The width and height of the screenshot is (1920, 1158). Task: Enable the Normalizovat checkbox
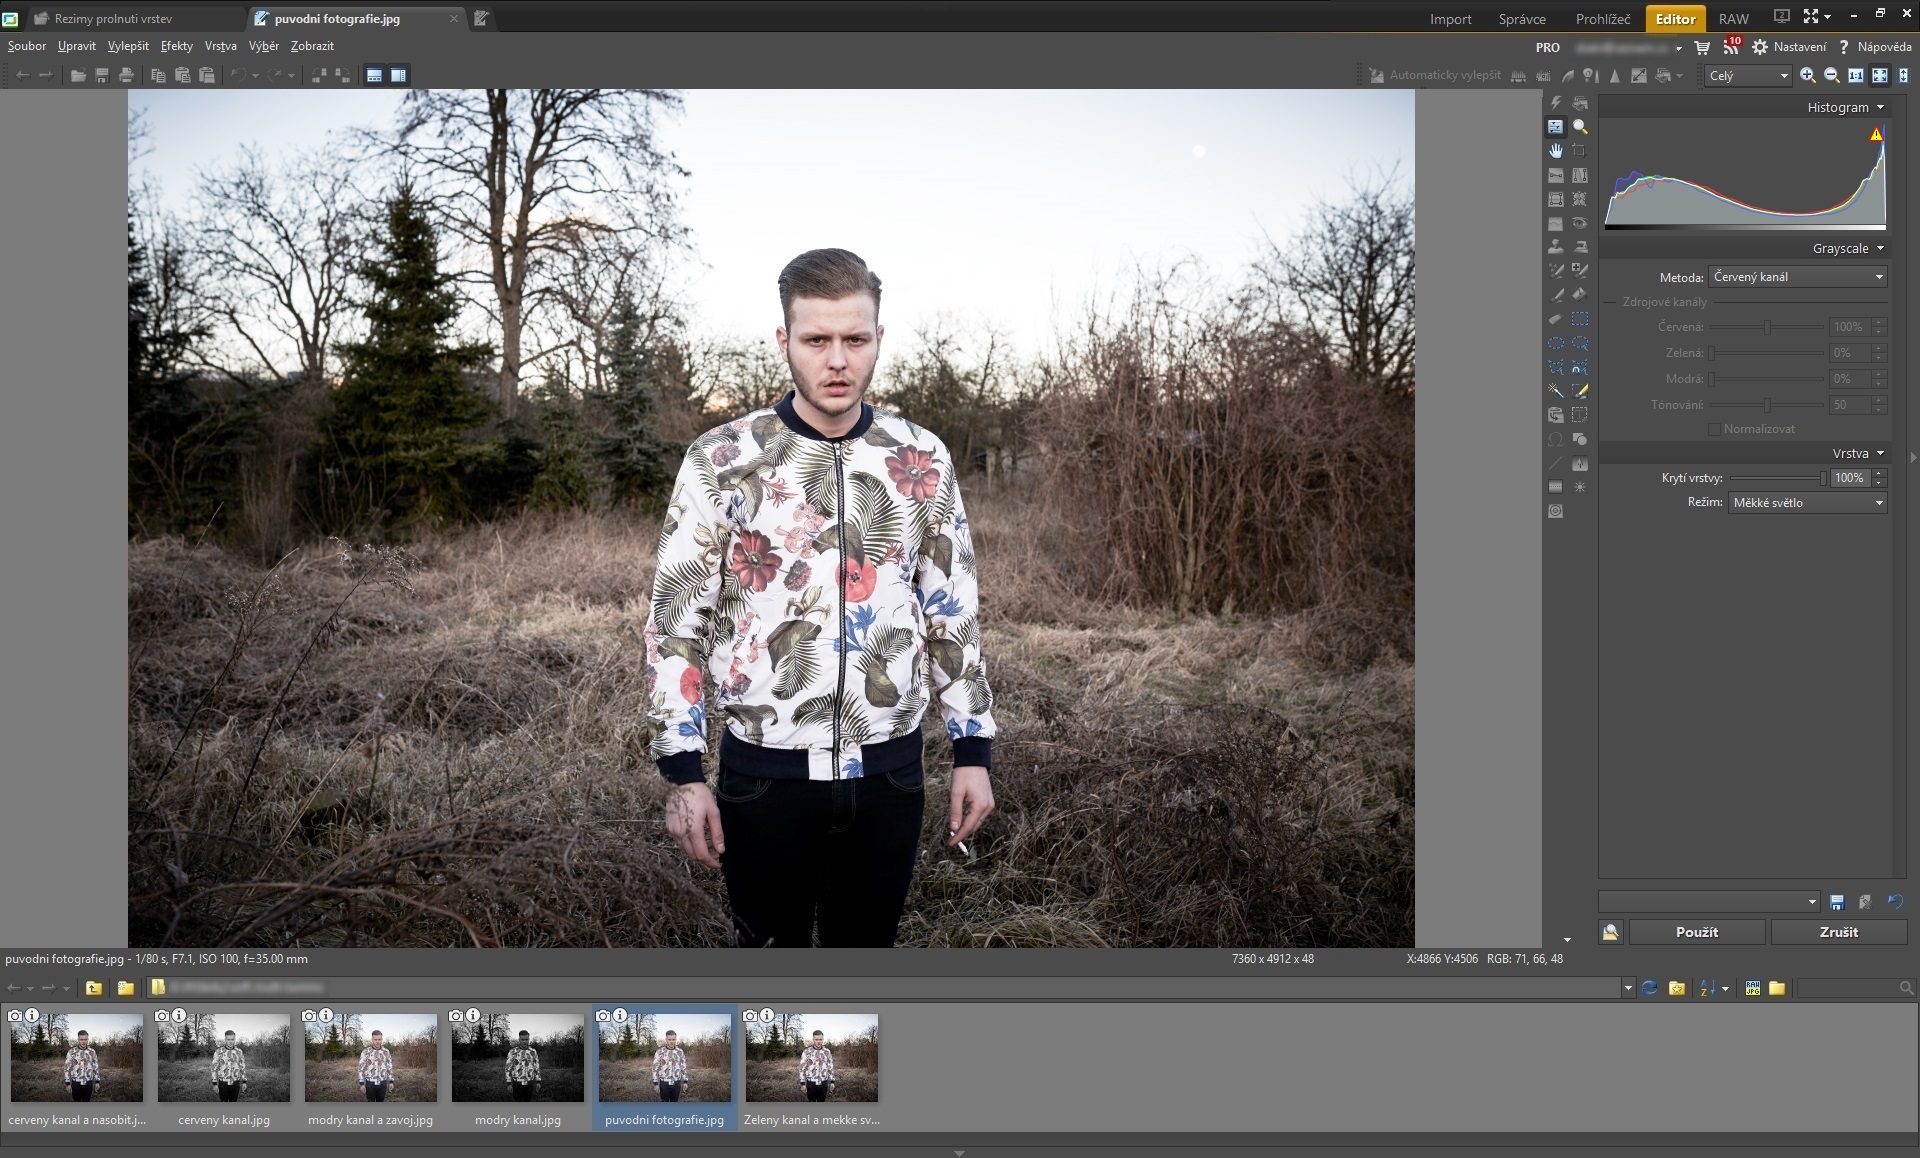pyautogui.click(x=1714, y=429)
